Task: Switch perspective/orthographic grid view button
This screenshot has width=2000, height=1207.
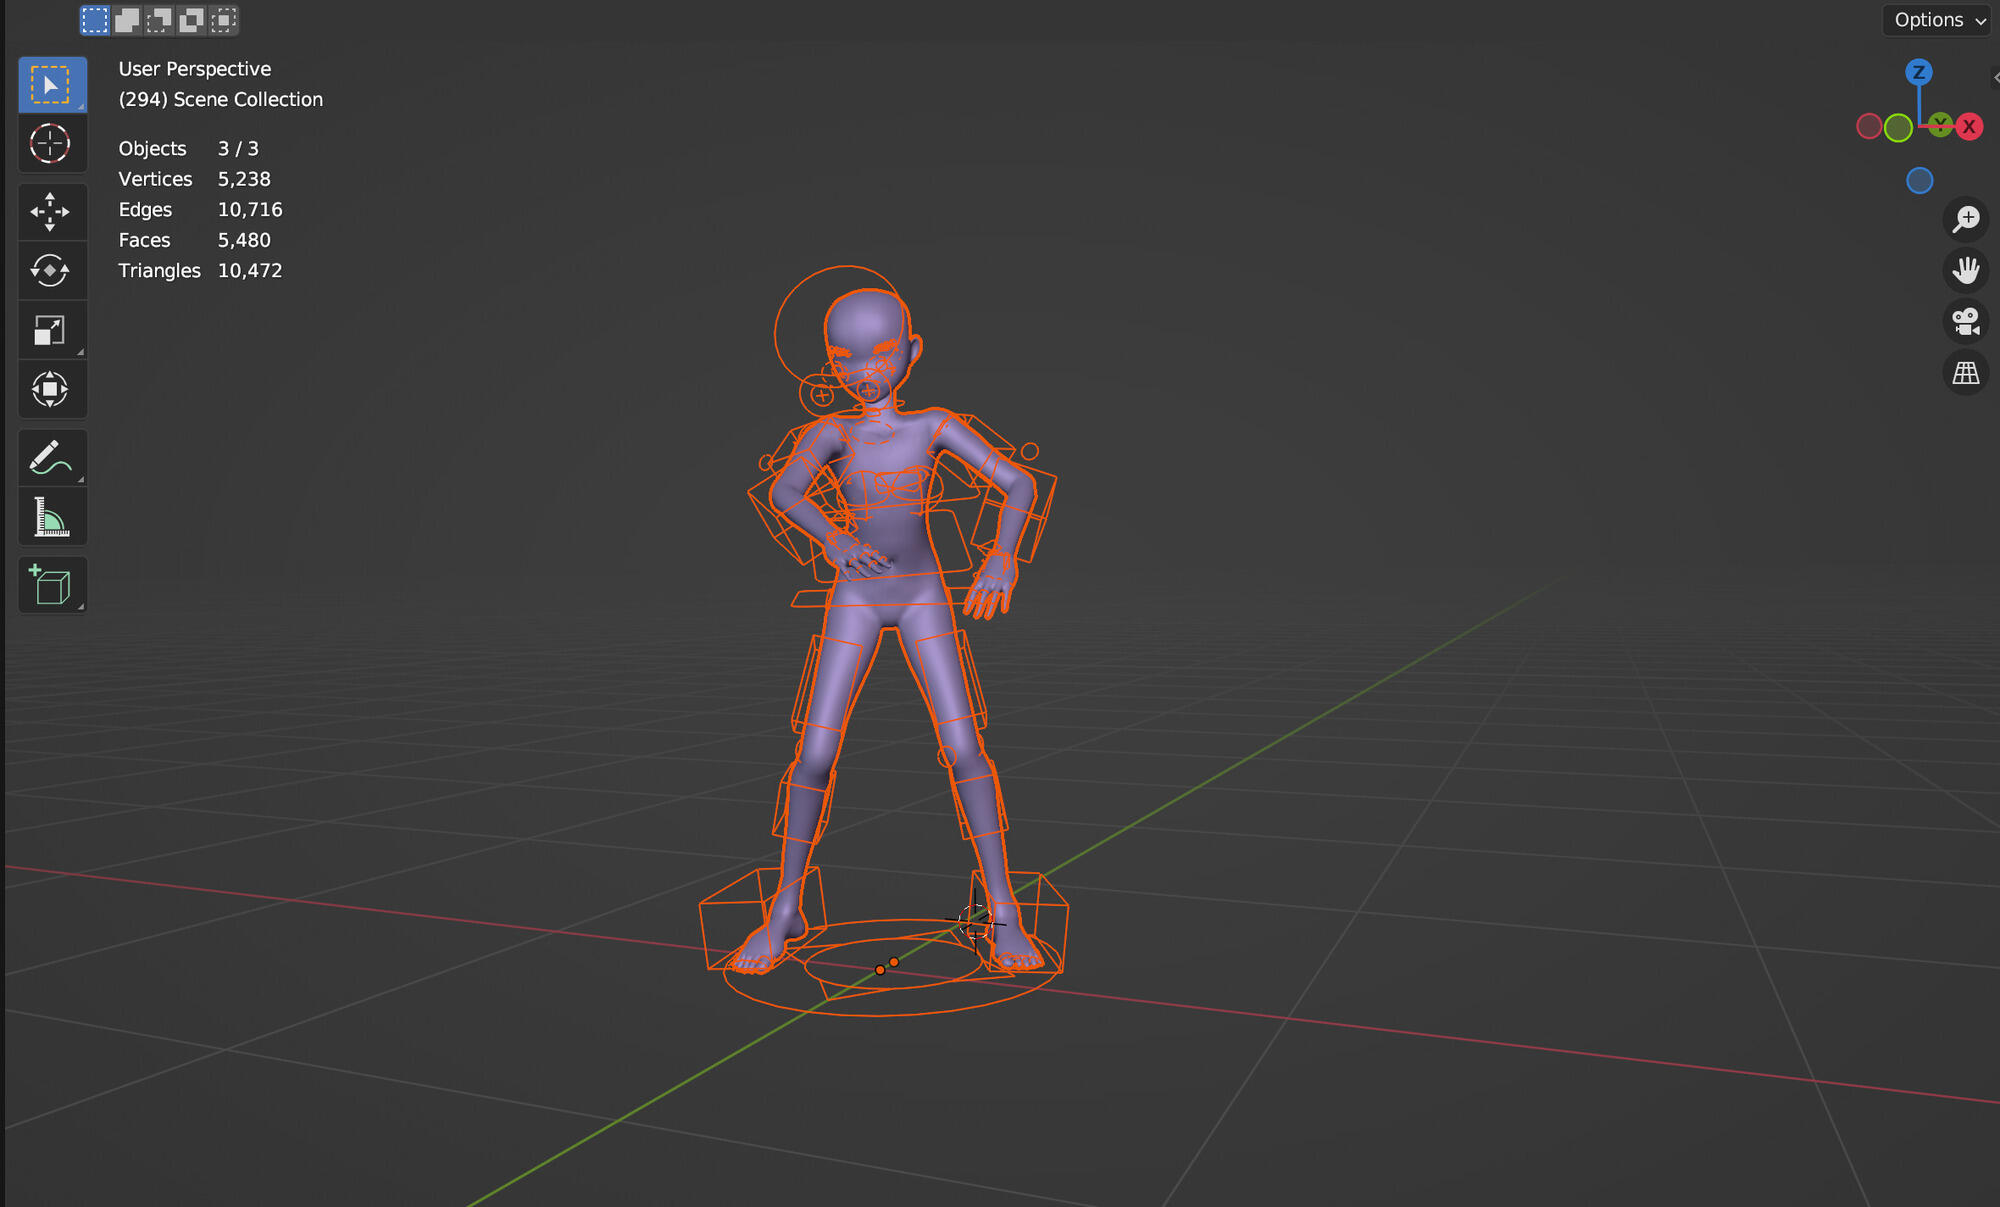Action: pos(1966,373)
